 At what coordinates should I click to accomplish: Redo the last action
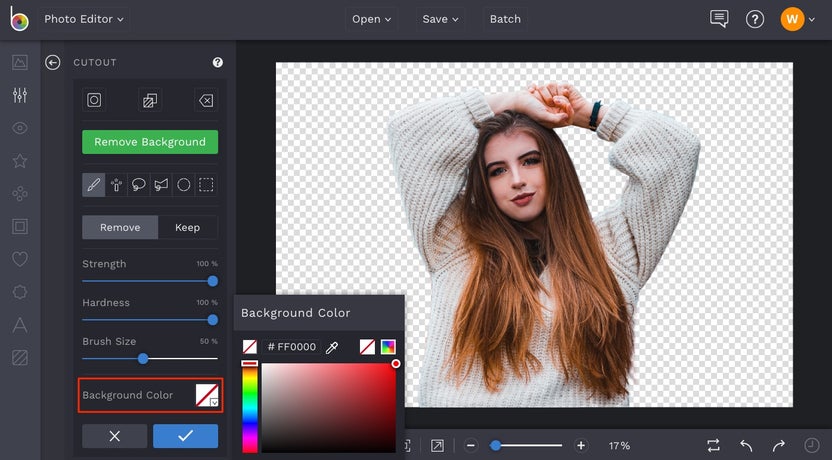778,446
